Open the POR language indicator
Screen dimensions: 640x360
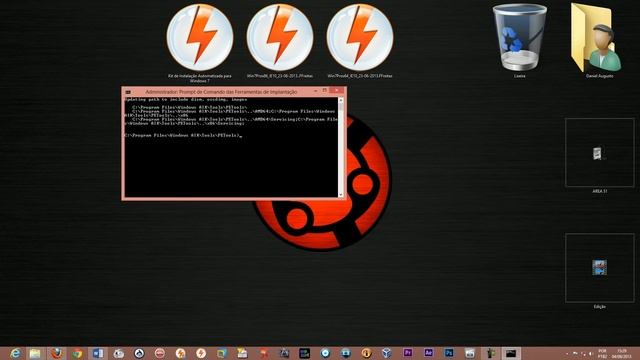click(602, 353)
